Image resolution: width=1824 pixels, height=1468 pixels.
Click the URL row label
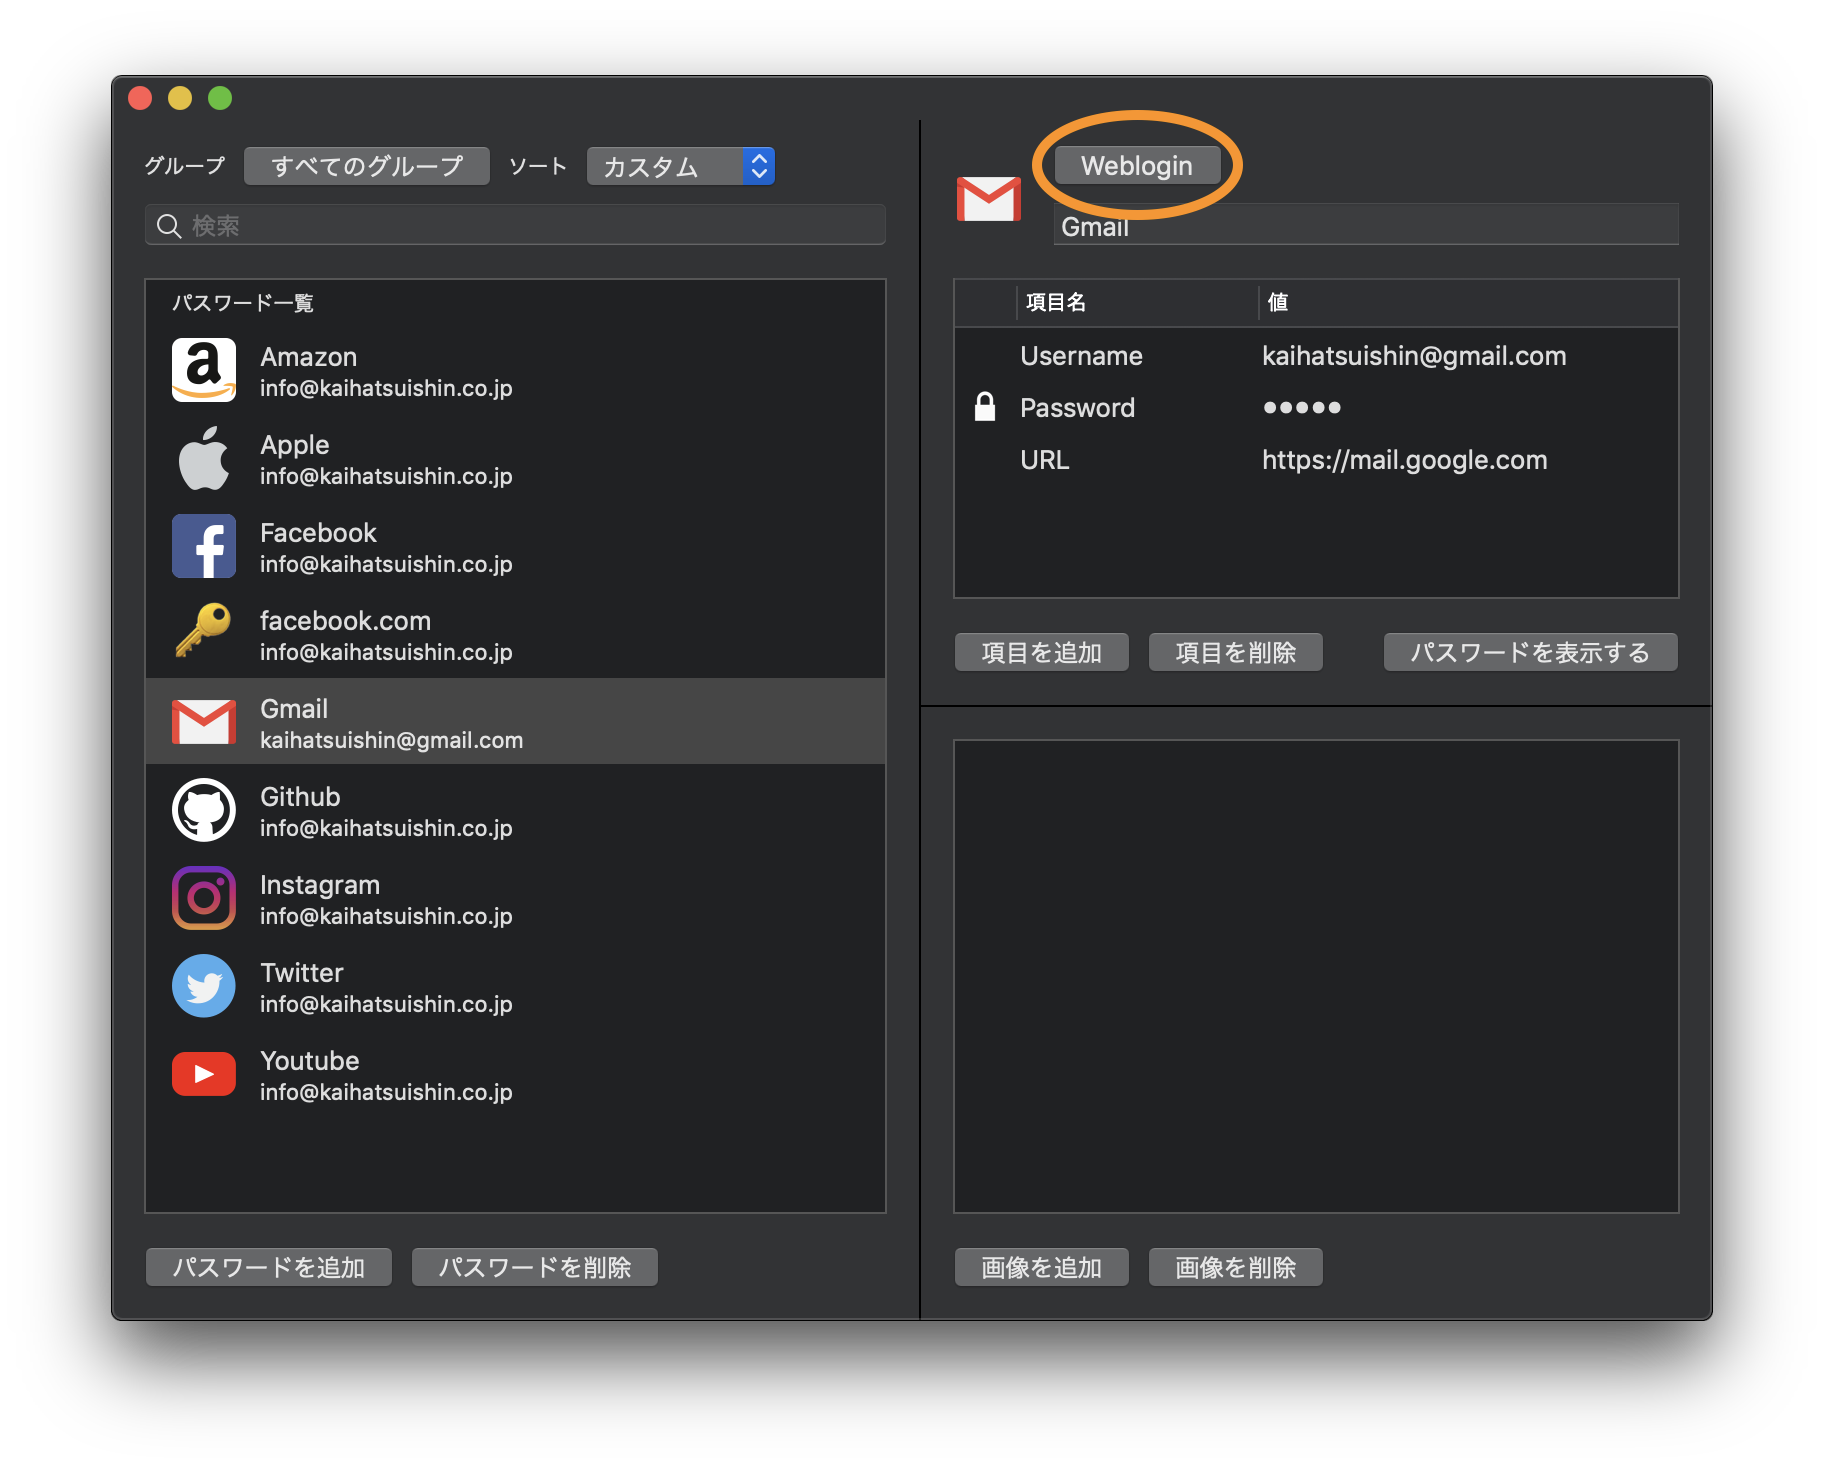(1044, 460)
